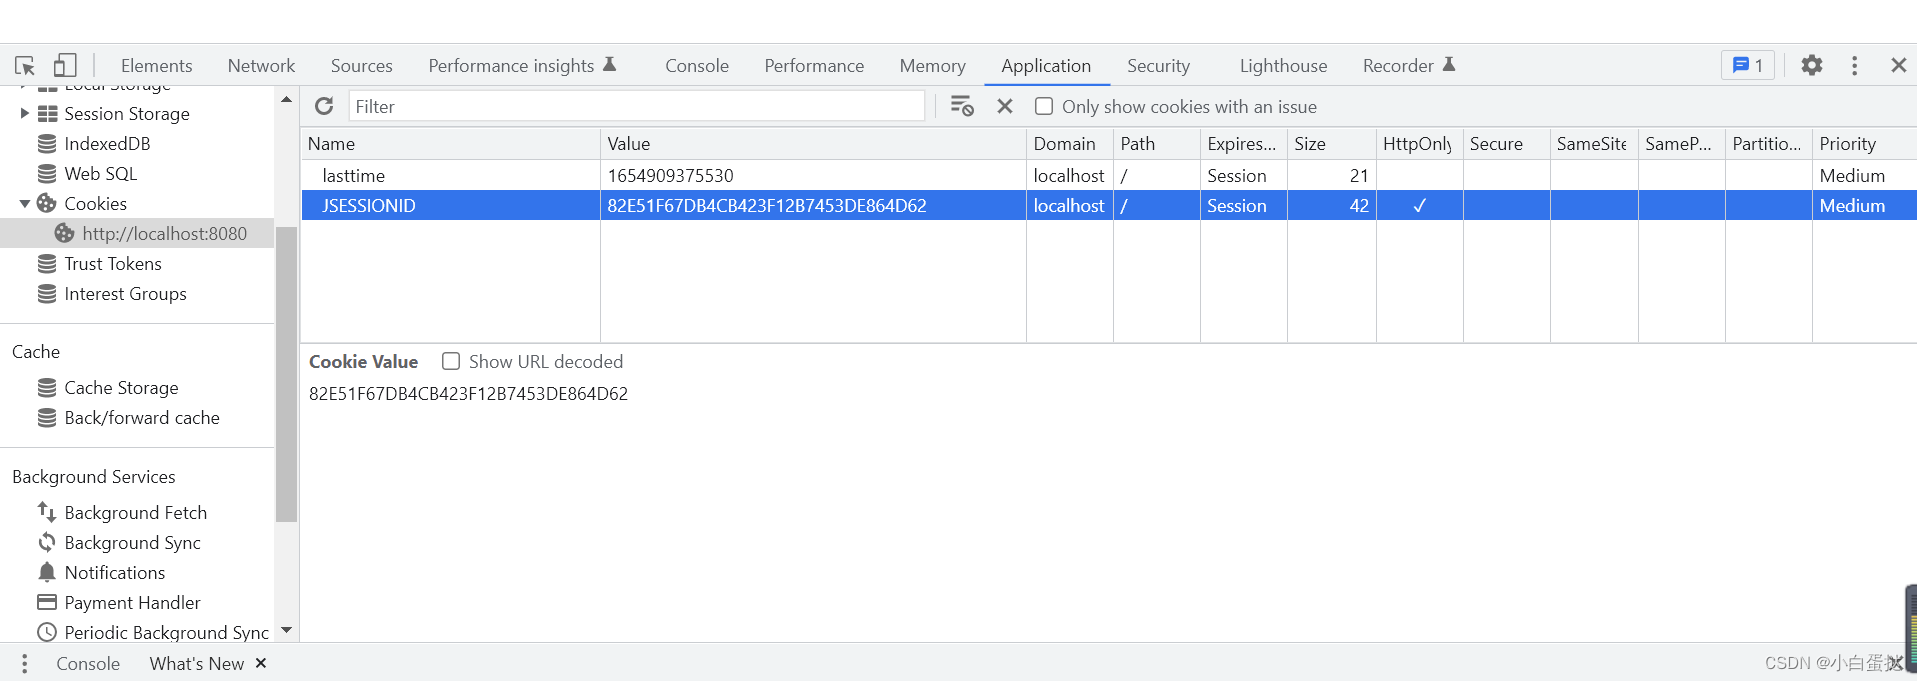Sort cookies by the Size column header

(1331, 143)
